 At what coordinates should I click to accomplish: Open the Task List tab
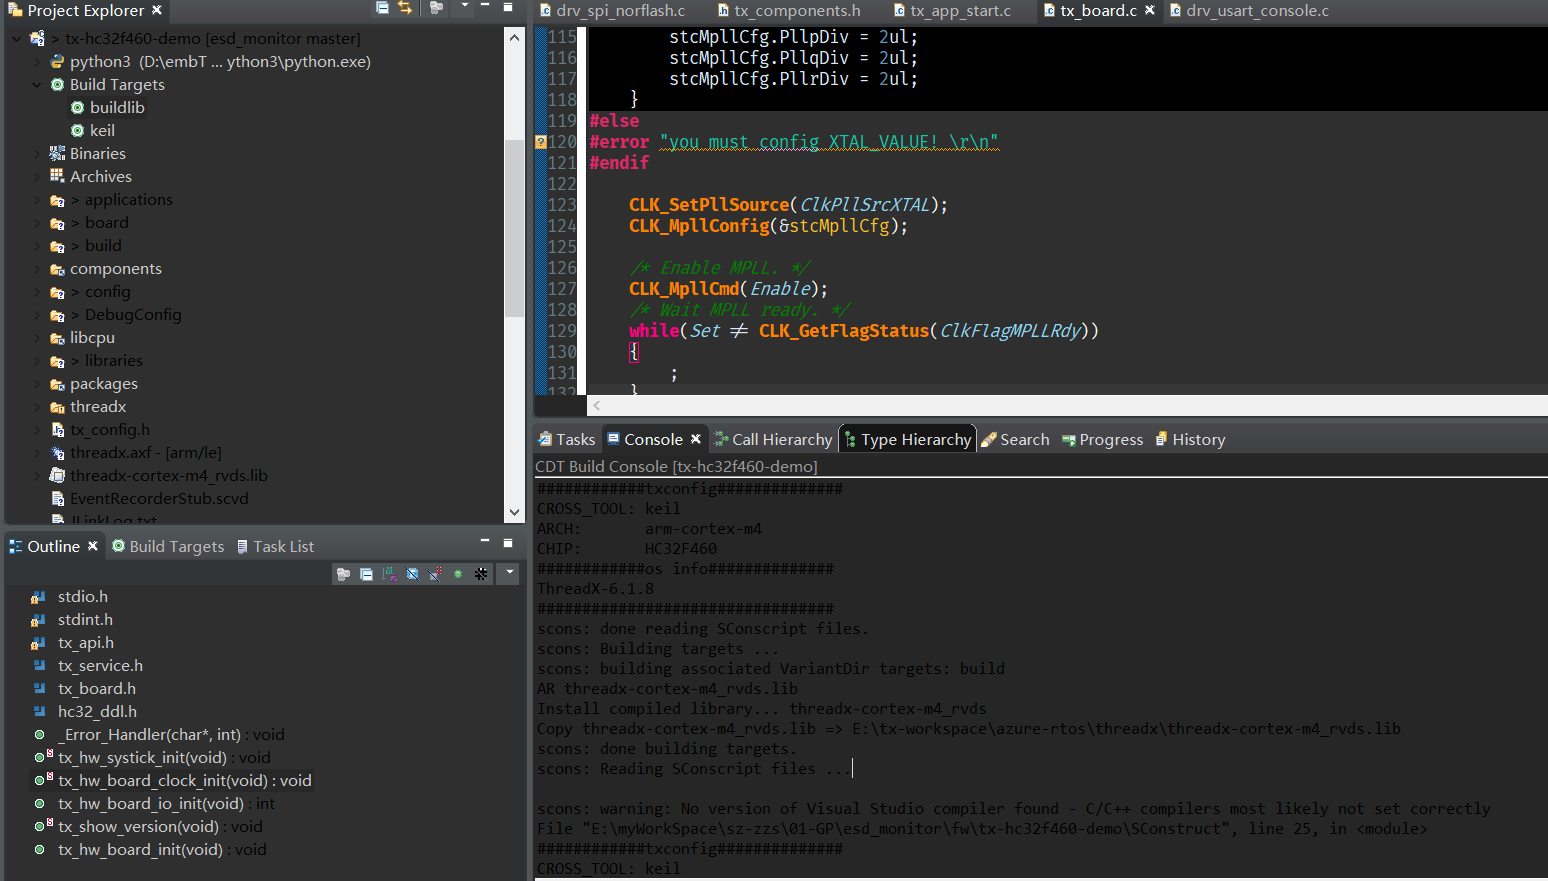[275, 547]
